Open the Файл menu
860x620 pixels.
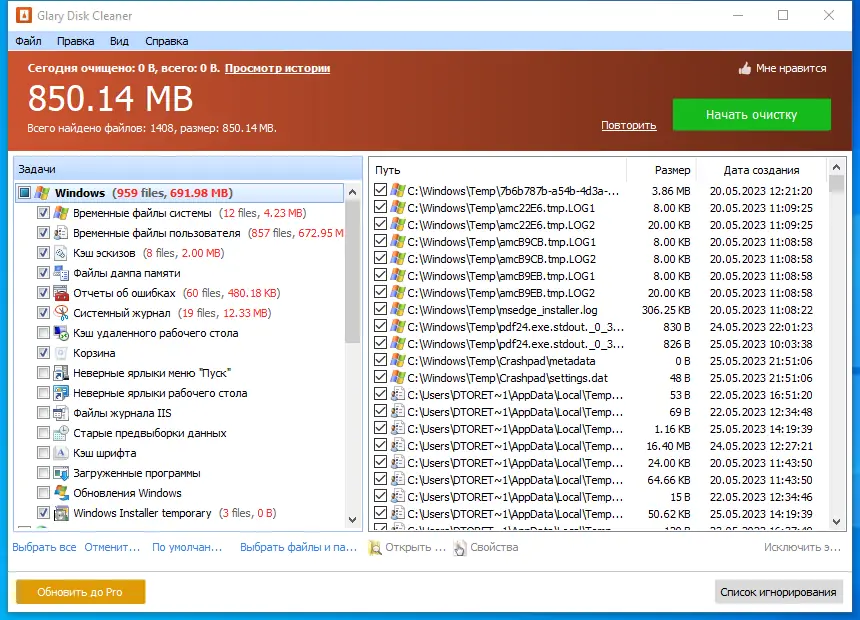(29, 41)
